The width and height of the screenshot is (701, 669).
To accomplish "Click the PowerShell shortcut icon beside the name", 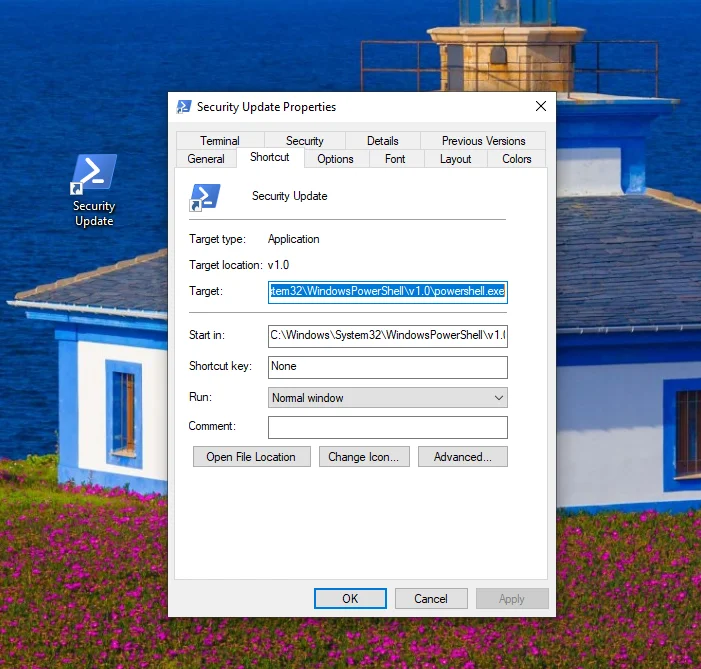I will (205, 197).
